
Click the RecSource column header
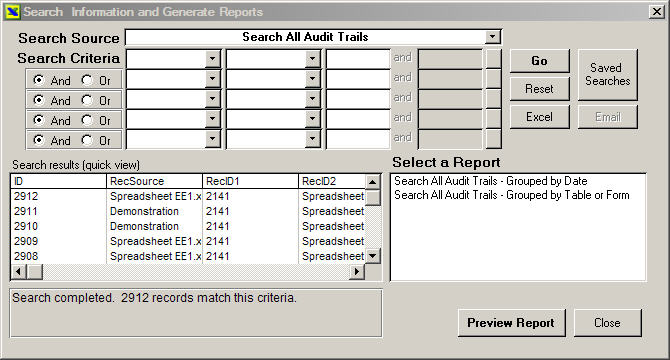pos(154,181)
